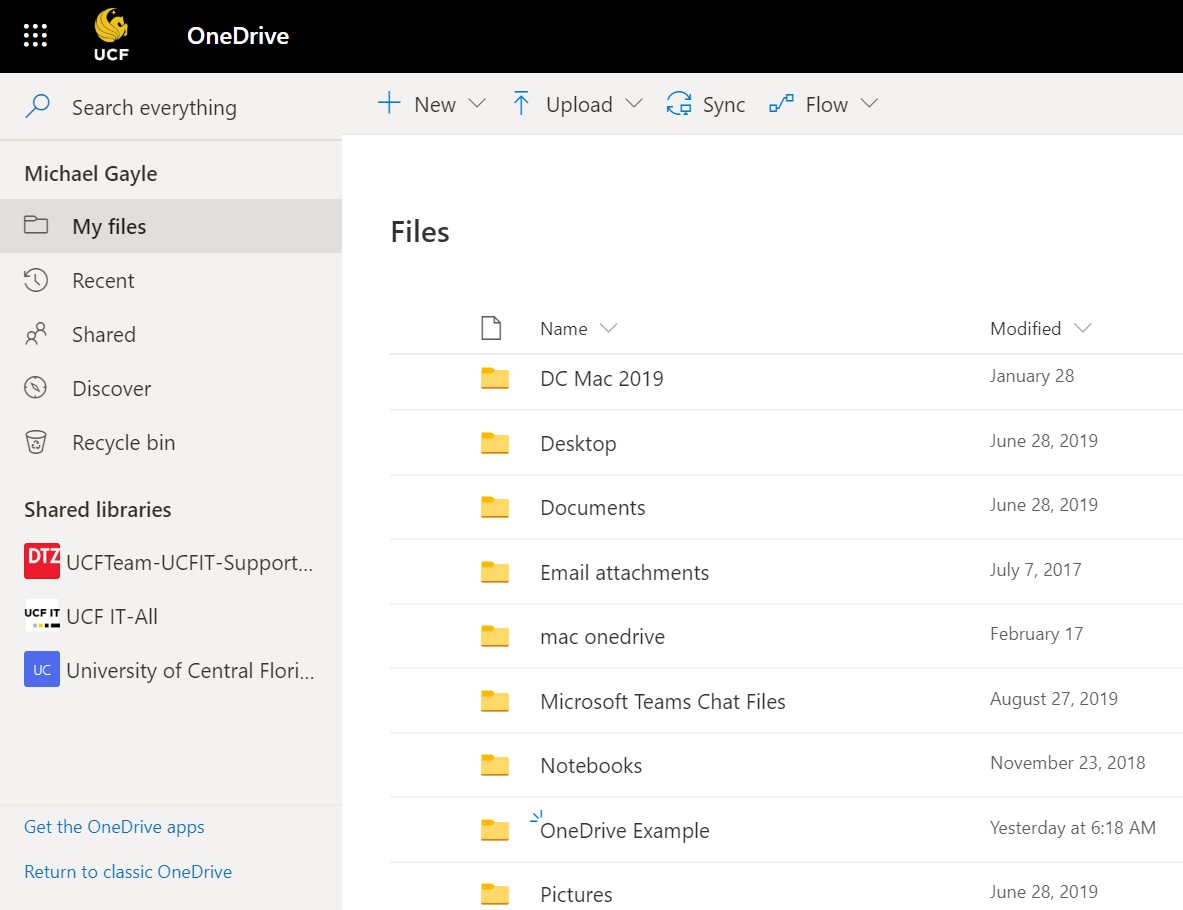Open the Notebooks folder name

click(591, 765)
